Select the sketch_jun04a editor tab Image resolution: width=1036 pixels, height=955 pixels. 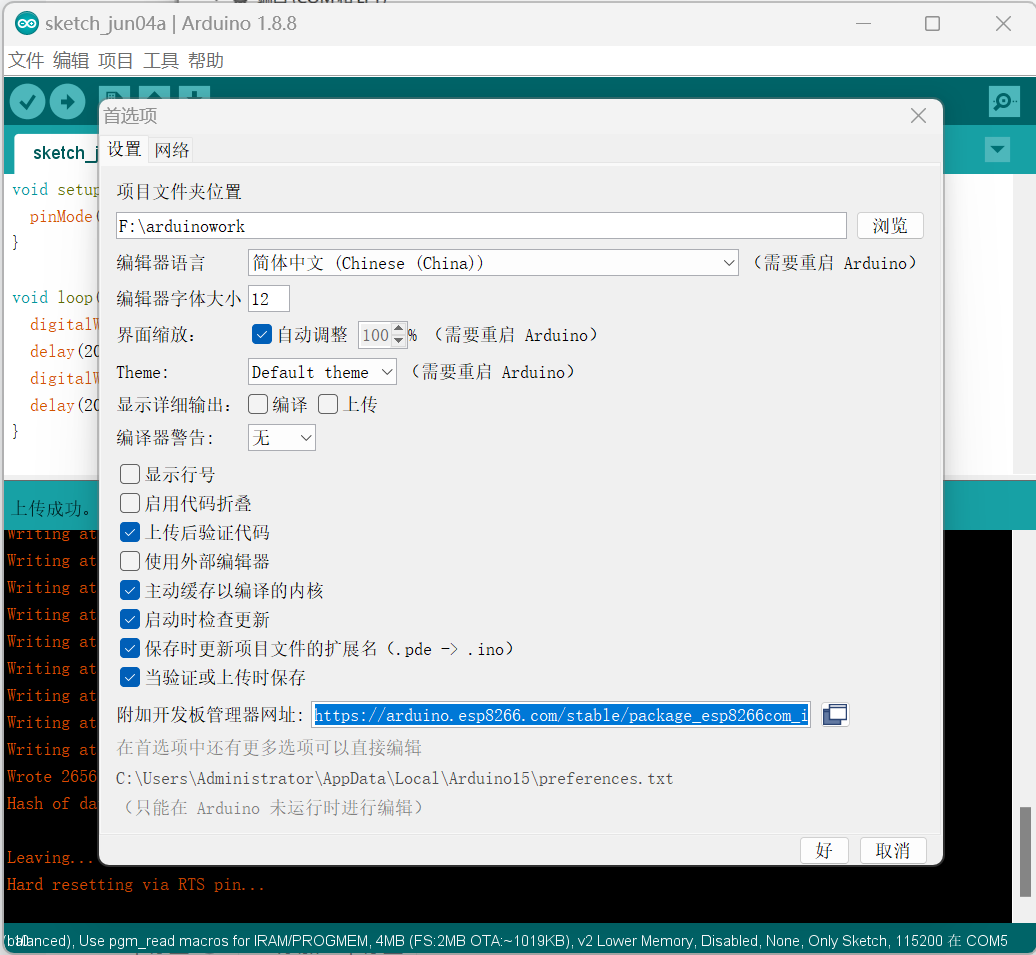point(58,153)
